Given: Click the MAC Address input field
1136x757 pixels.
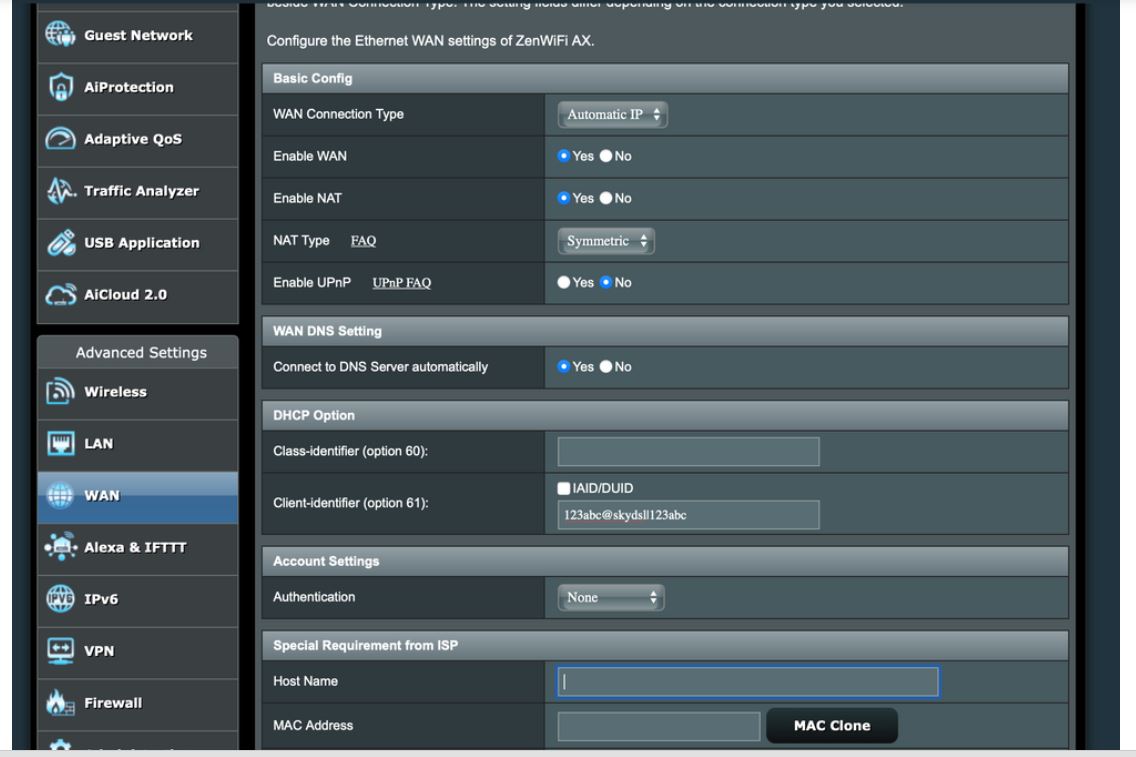Looking at the screenshot, I should point(659,726).
